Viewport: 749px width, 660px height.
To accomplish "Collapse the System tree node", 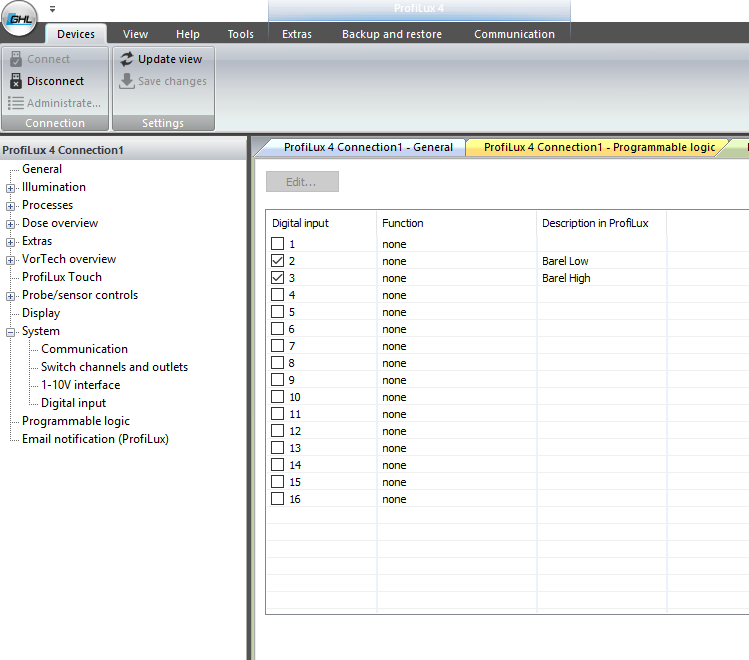I will [10, 332].
